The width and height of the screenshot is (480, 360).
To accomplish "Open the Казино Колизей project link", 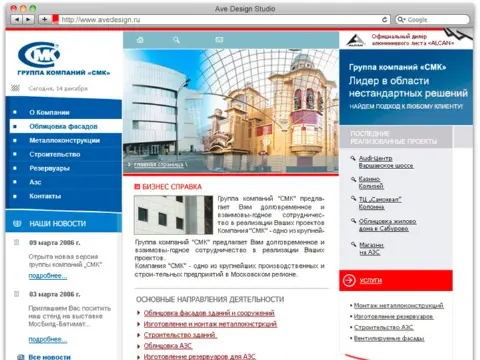I will coord(371,182).
